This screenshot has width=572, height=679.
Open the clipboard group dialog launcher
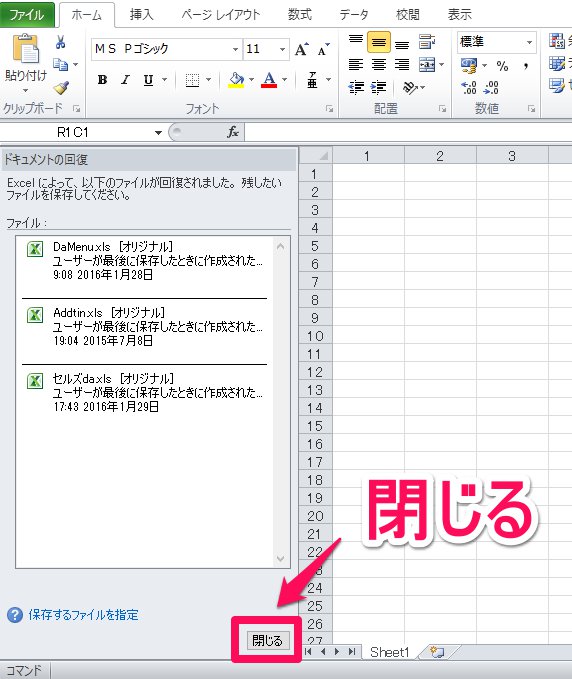[x=77, y=109]
